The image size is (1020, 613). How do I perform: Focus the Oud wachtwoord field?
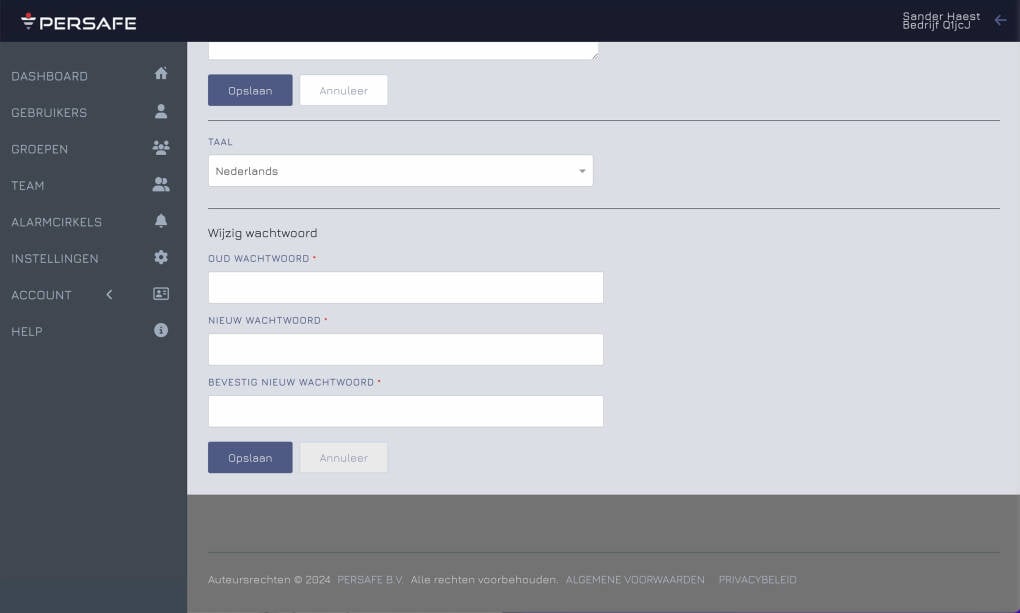405,287
